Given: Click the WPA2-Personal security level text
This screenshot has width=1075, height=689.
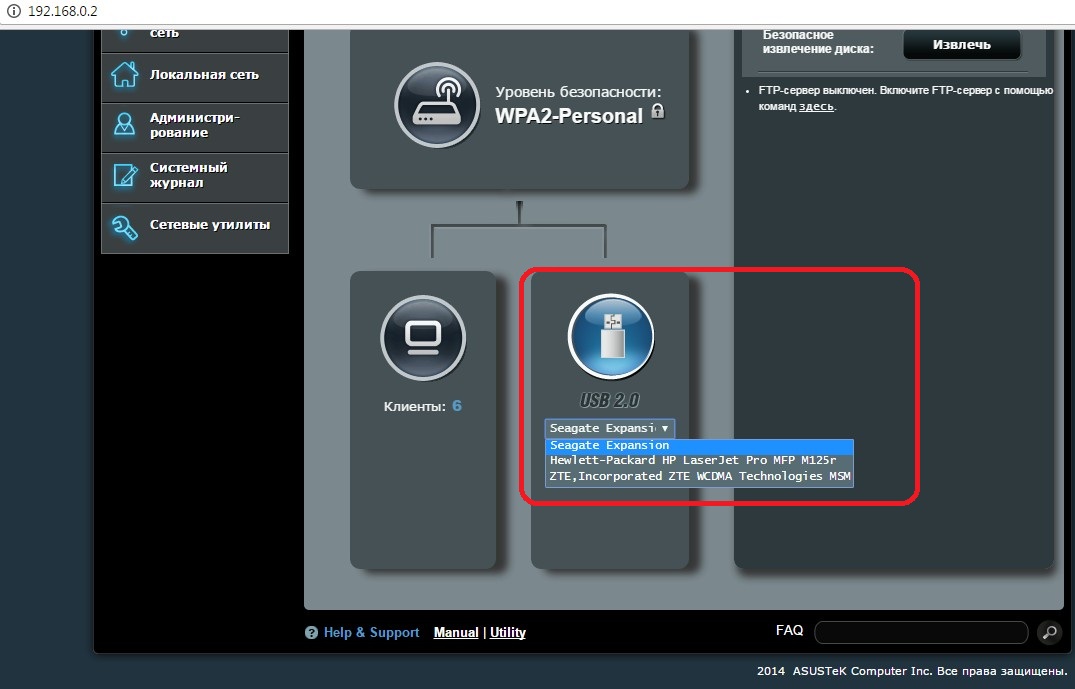Looking at the screenshot, I should (569, 116).
